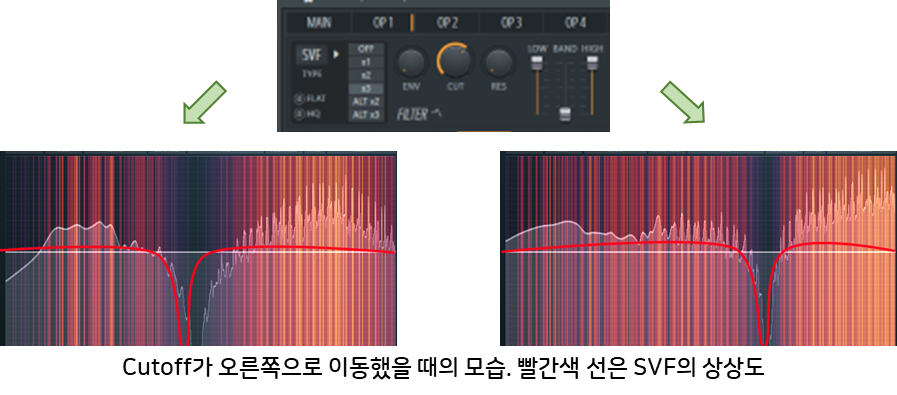Switch to the OP 3 tab

[x=511, y=23]
